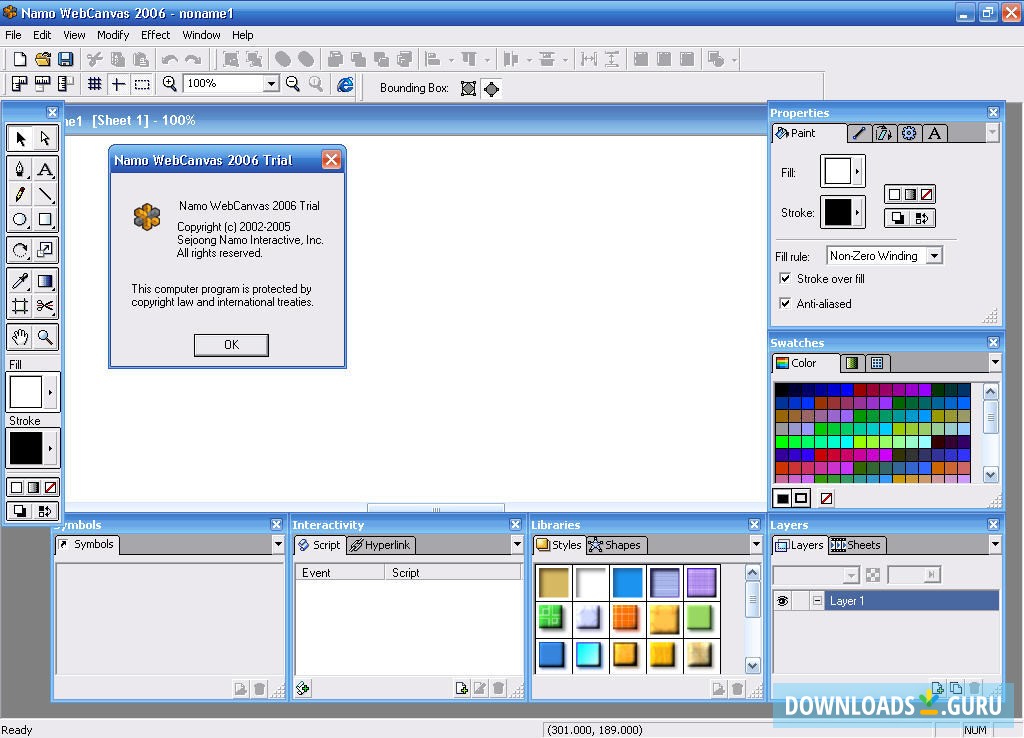Pick the Eyedropper tool

[x=20, y=282]
